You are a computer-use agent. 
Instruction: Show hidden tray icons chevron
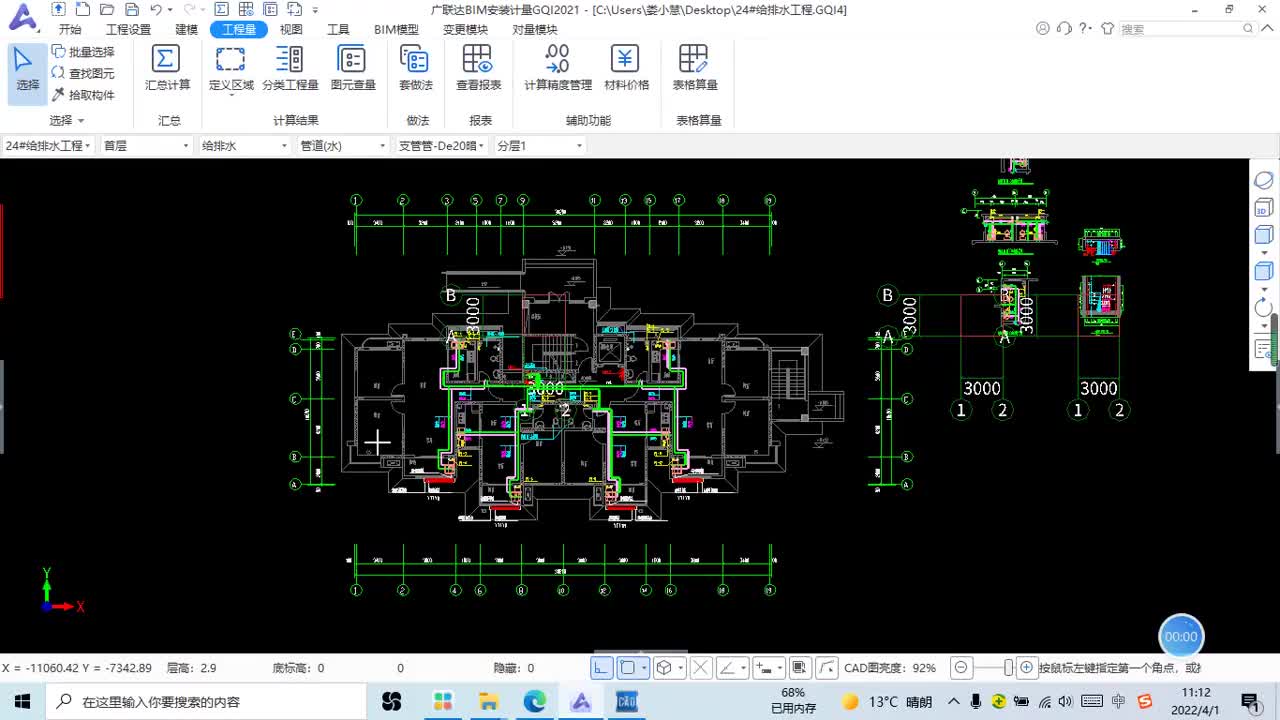coord(954,702)
